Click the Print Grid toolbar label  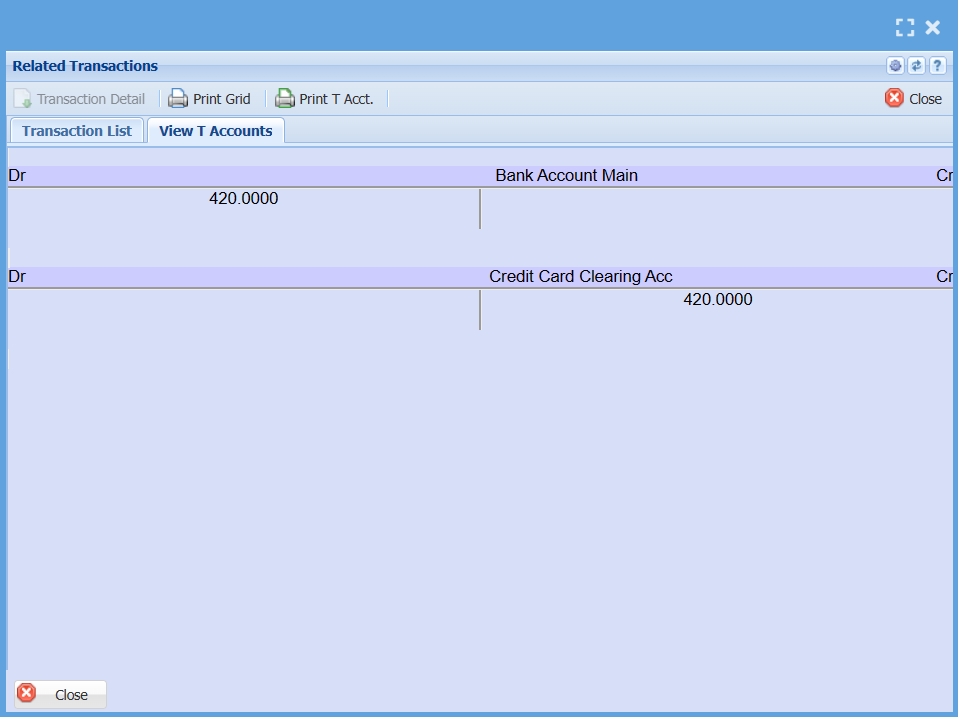click(x=221, y=99)
